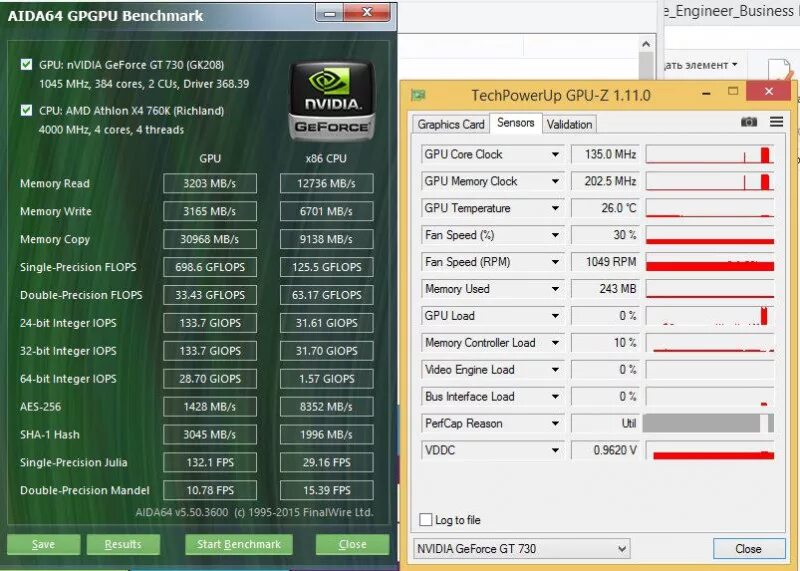This screenshot has width=800, height=571.
Task: Click GPU-Z title bar app icon
Action: click(x=419, y=95)
